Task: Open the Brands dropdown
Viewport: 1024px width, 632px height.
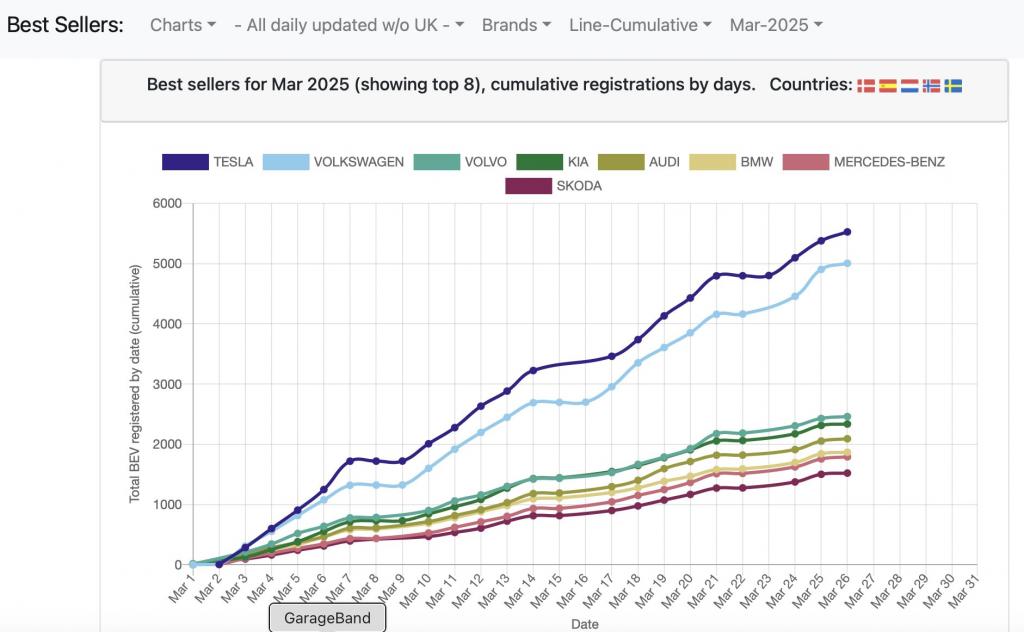Action: click(516, 25)
